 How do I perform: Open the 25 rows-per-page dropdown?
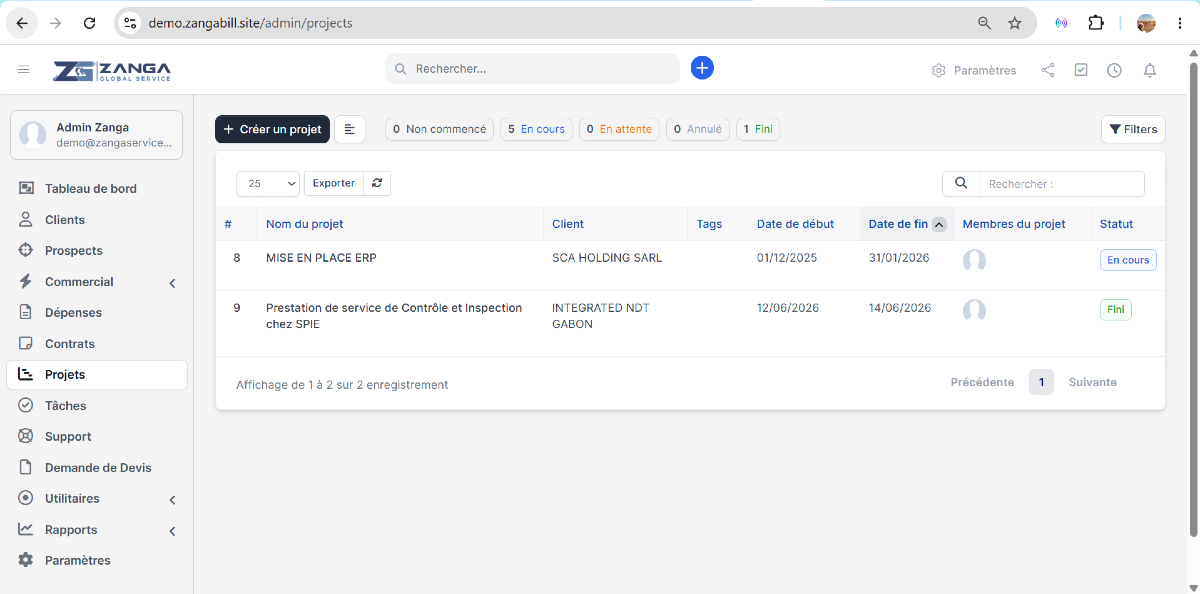point(268,183)
